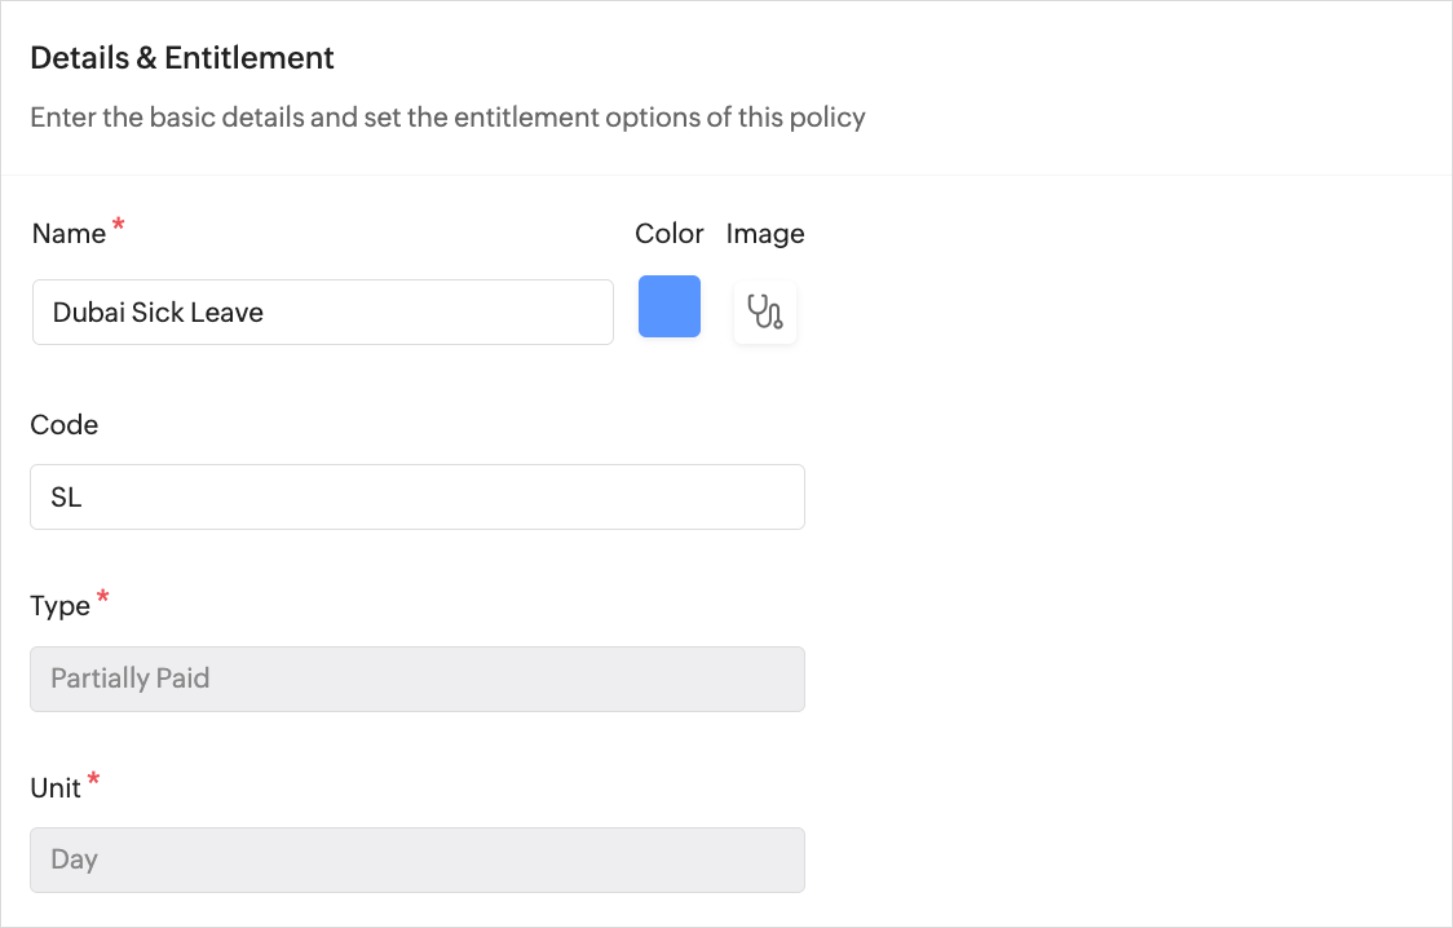
Task: Click the word Details in the heading
Action: [x=80, y=58]
